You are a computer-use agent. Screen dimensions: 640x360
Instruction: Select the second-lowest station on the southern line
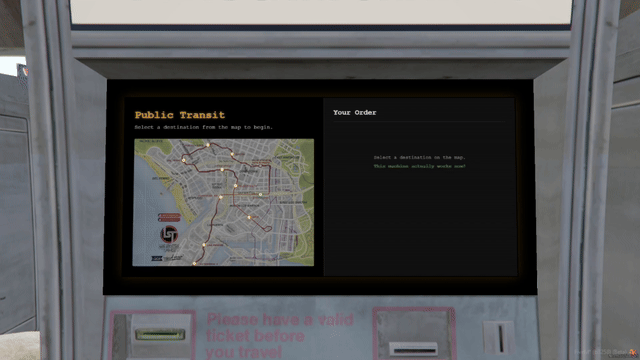point(204,245)
